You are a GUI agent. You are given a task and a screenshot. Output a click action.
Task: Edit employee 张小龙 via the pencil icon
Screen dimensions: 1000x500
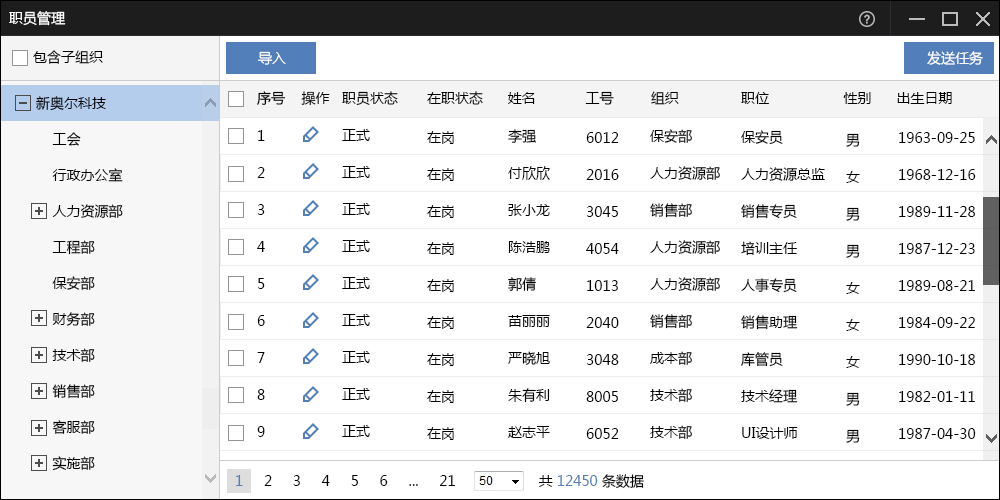(x=310, y=210)
